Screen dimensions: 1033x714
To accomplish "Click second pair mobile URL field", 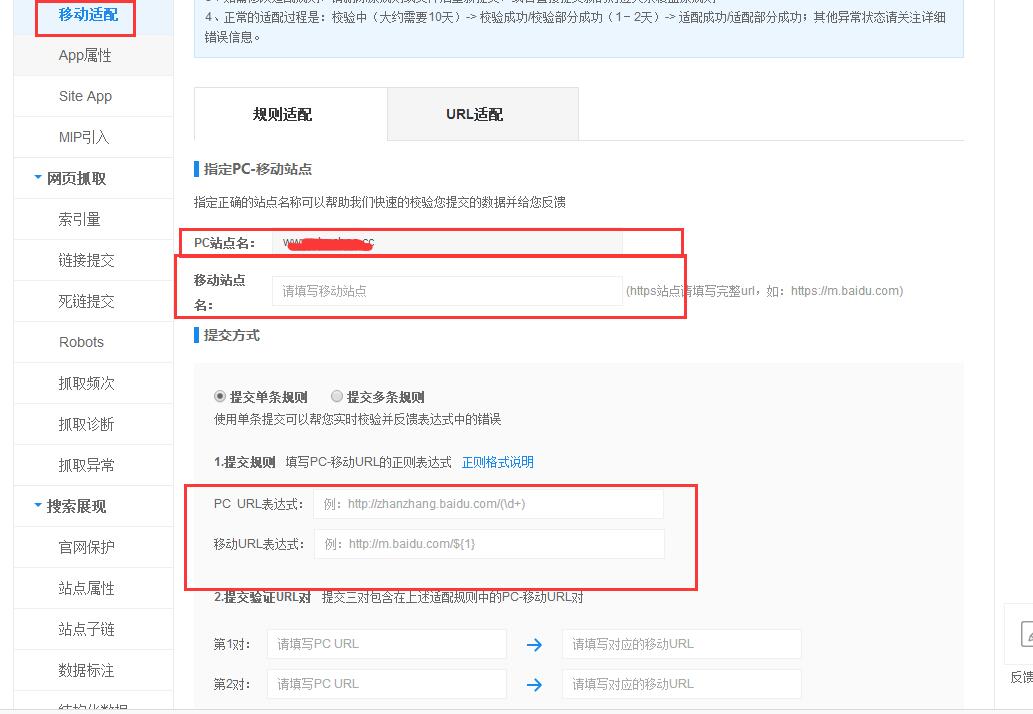I will pos(681,684).
